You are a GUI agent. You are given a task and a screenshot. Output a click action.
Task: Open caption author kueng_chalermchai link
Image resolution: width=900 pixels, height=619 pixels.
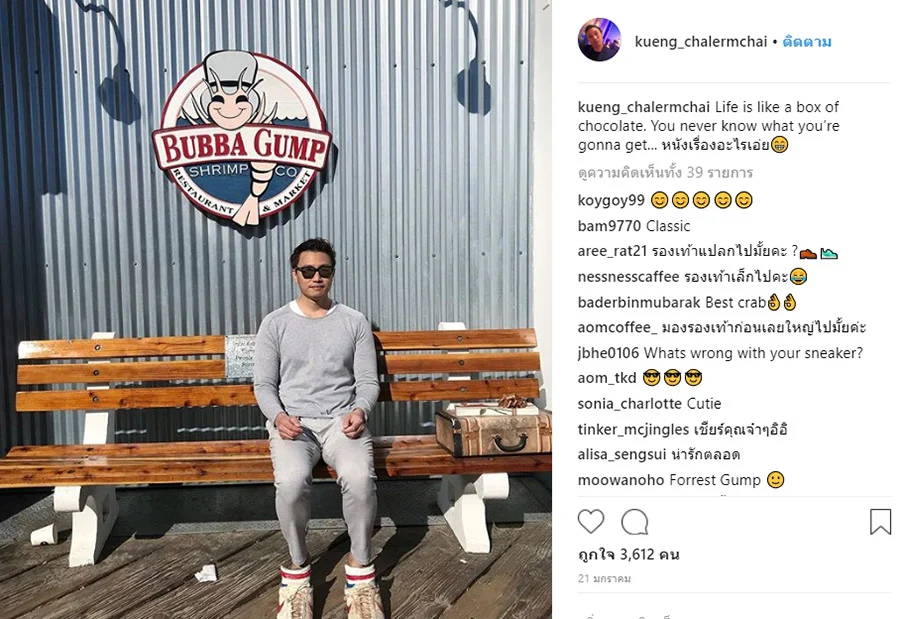(644, 107)
